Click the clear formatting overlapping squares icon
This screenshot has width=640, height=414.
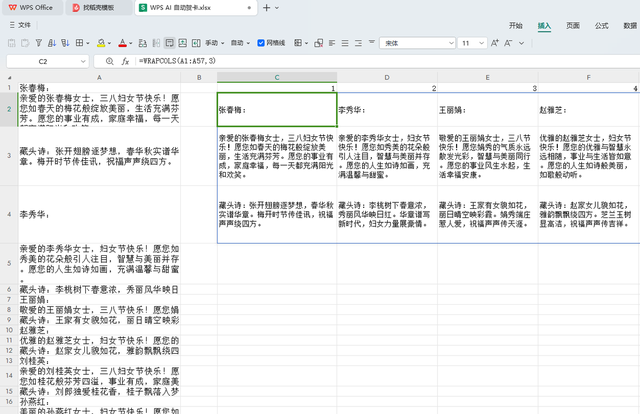pyautogui.click(x=319, y=43)
